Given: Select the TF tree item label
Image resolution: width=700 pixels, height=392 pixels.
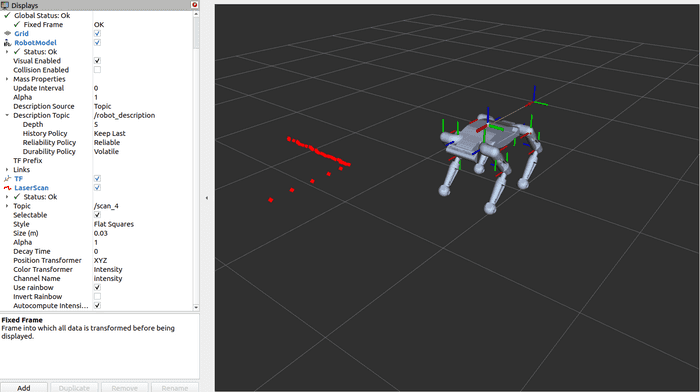Looking at the screenshot, I should [x=18, y=179].
